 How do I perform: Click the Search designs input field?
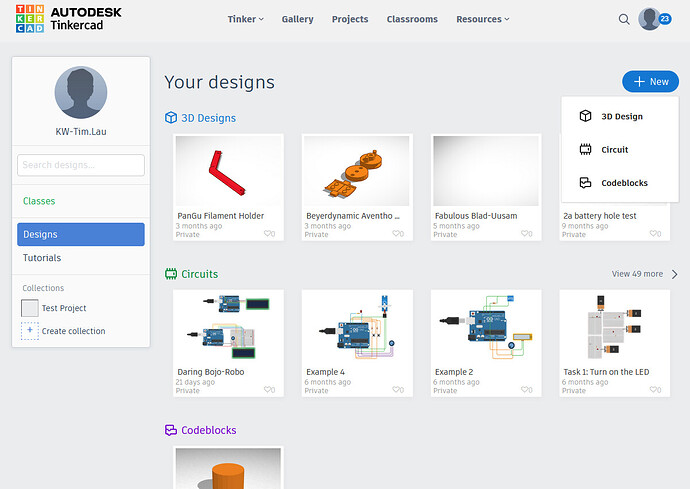pyautogui.click(x=81, y=165)
